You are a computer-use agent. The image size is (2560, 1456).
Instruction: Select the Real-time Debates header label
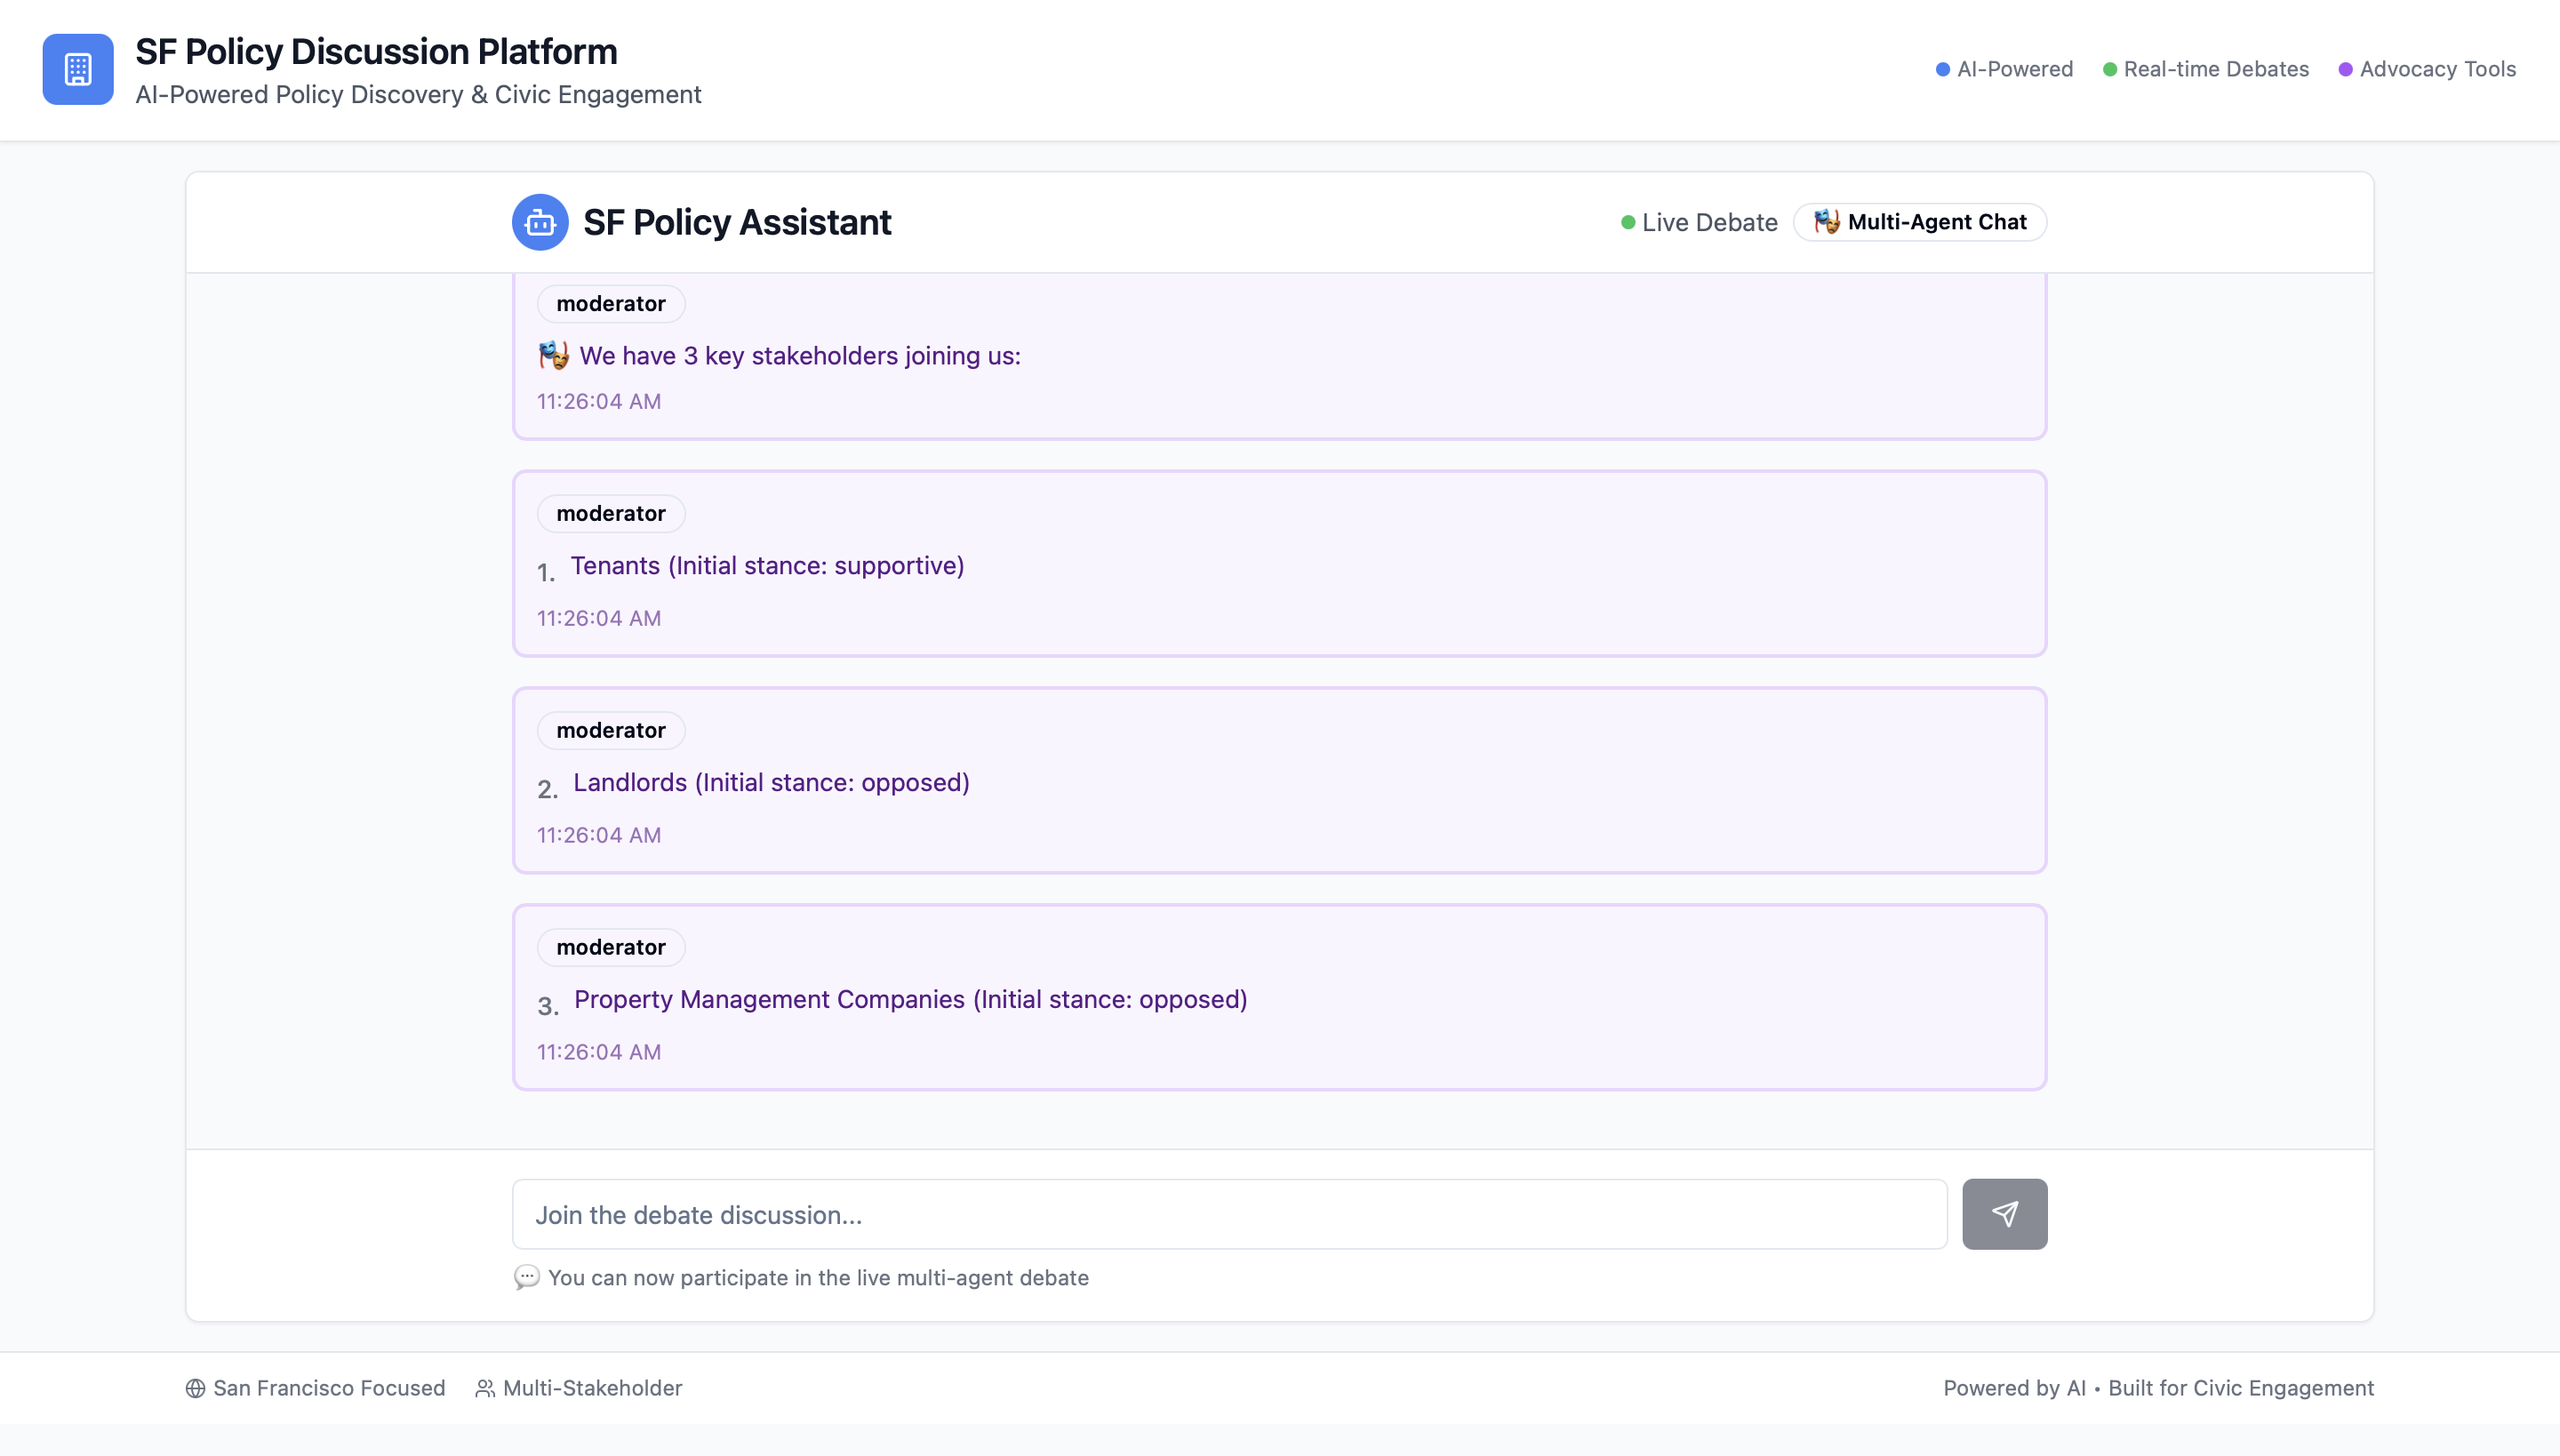click(x=2215, y=69)
